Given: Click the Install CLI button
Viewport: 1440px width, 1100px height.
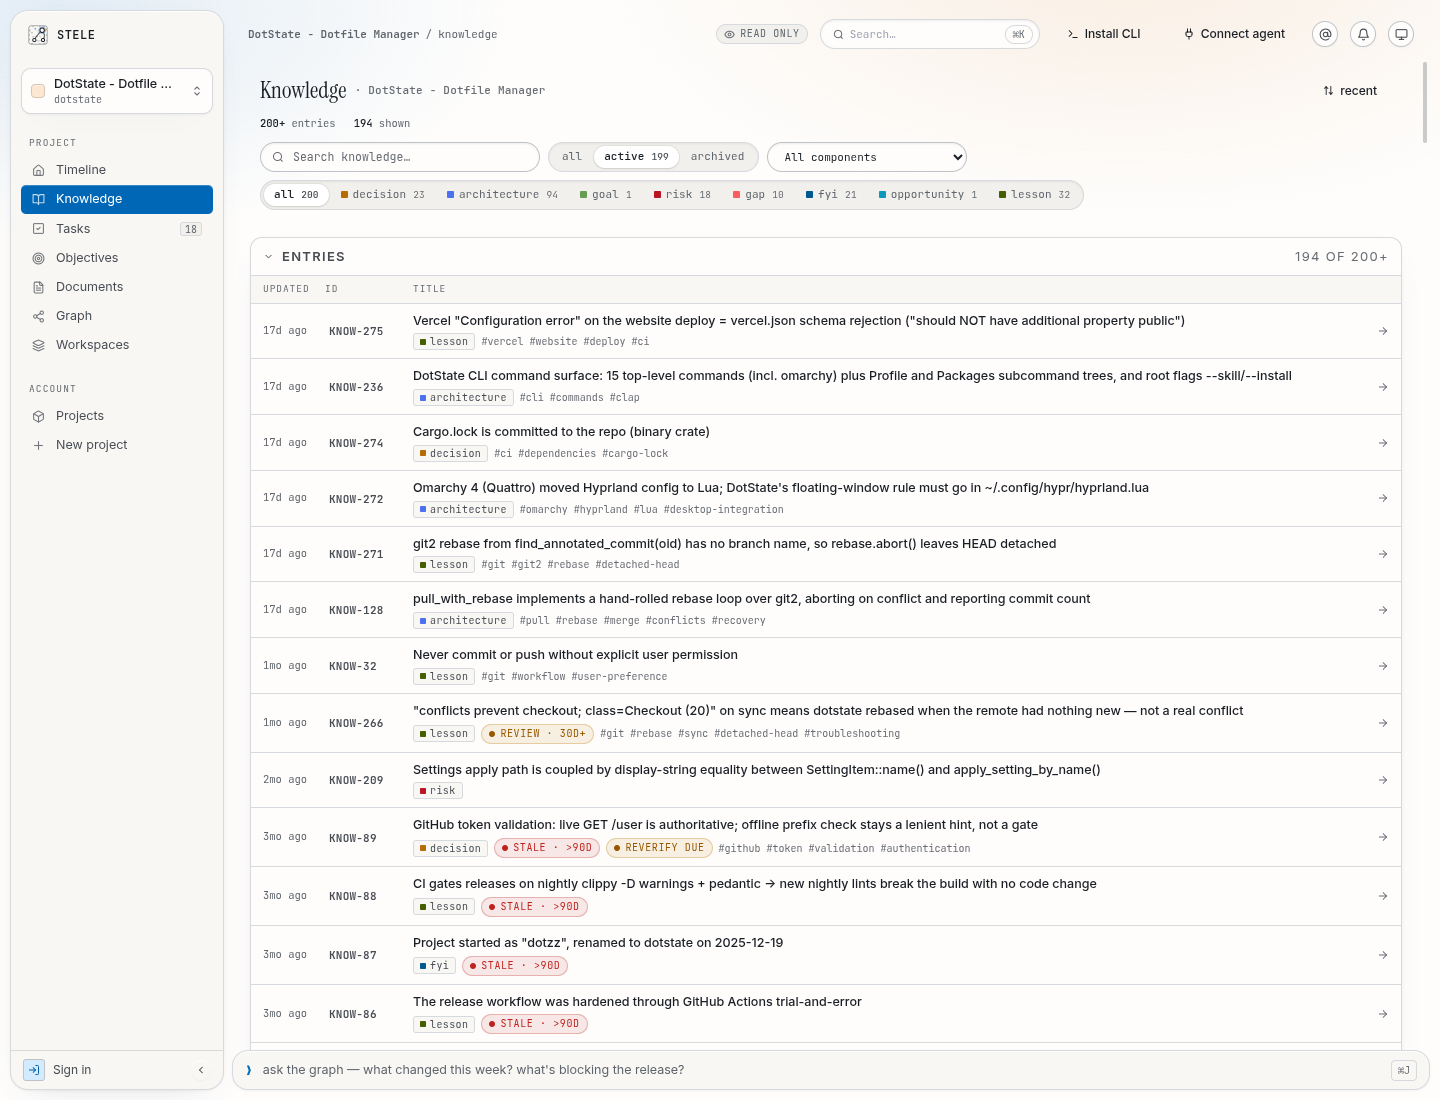Looking at the screenshot, I should (1104, 34).
